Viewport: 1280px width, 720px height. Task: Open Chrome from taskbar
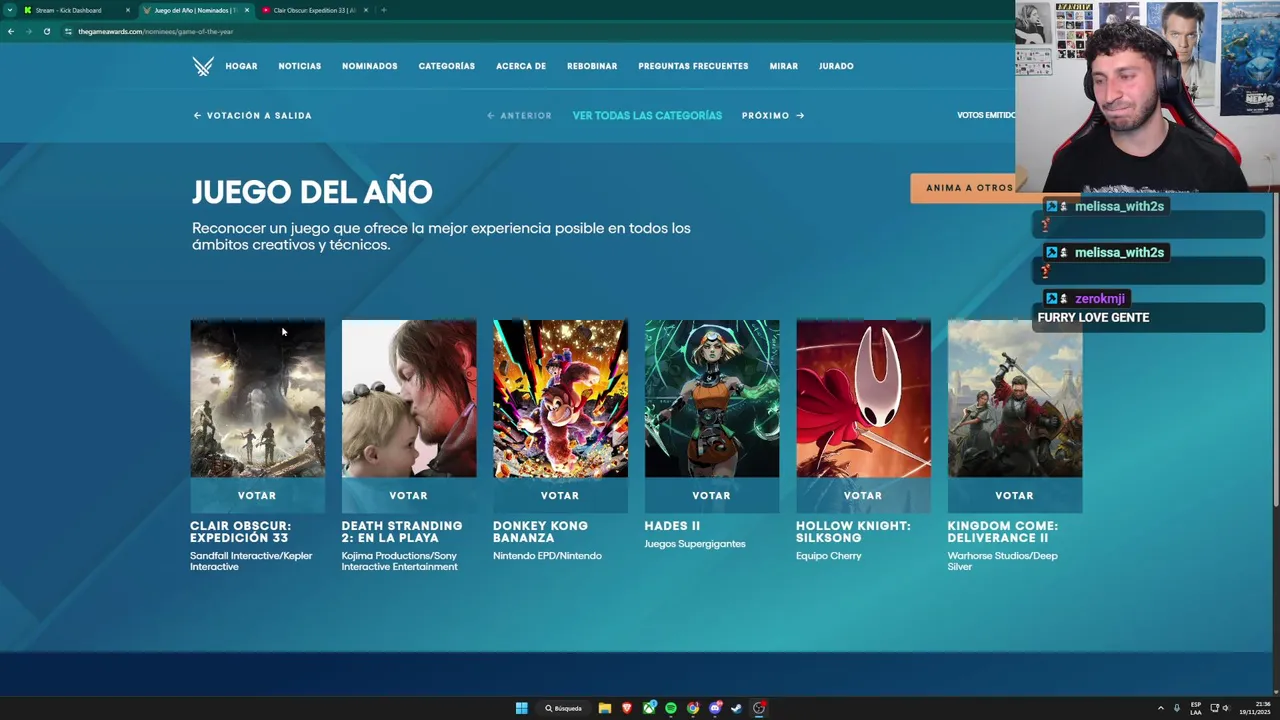(x=693, y=708)
